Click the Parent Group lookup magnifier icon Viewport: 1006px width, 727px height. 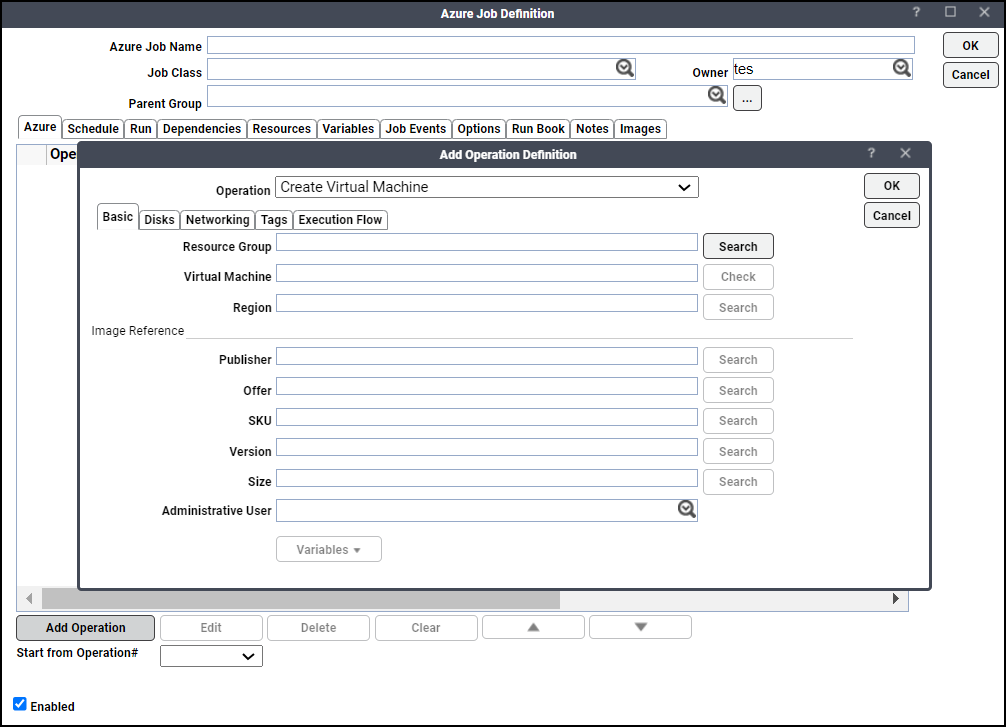click(717, 96)
